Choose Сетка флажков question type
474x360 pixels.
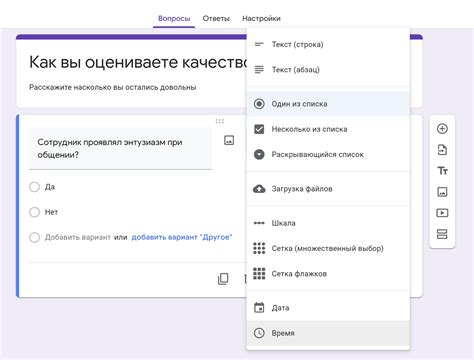tap(328, 274)
